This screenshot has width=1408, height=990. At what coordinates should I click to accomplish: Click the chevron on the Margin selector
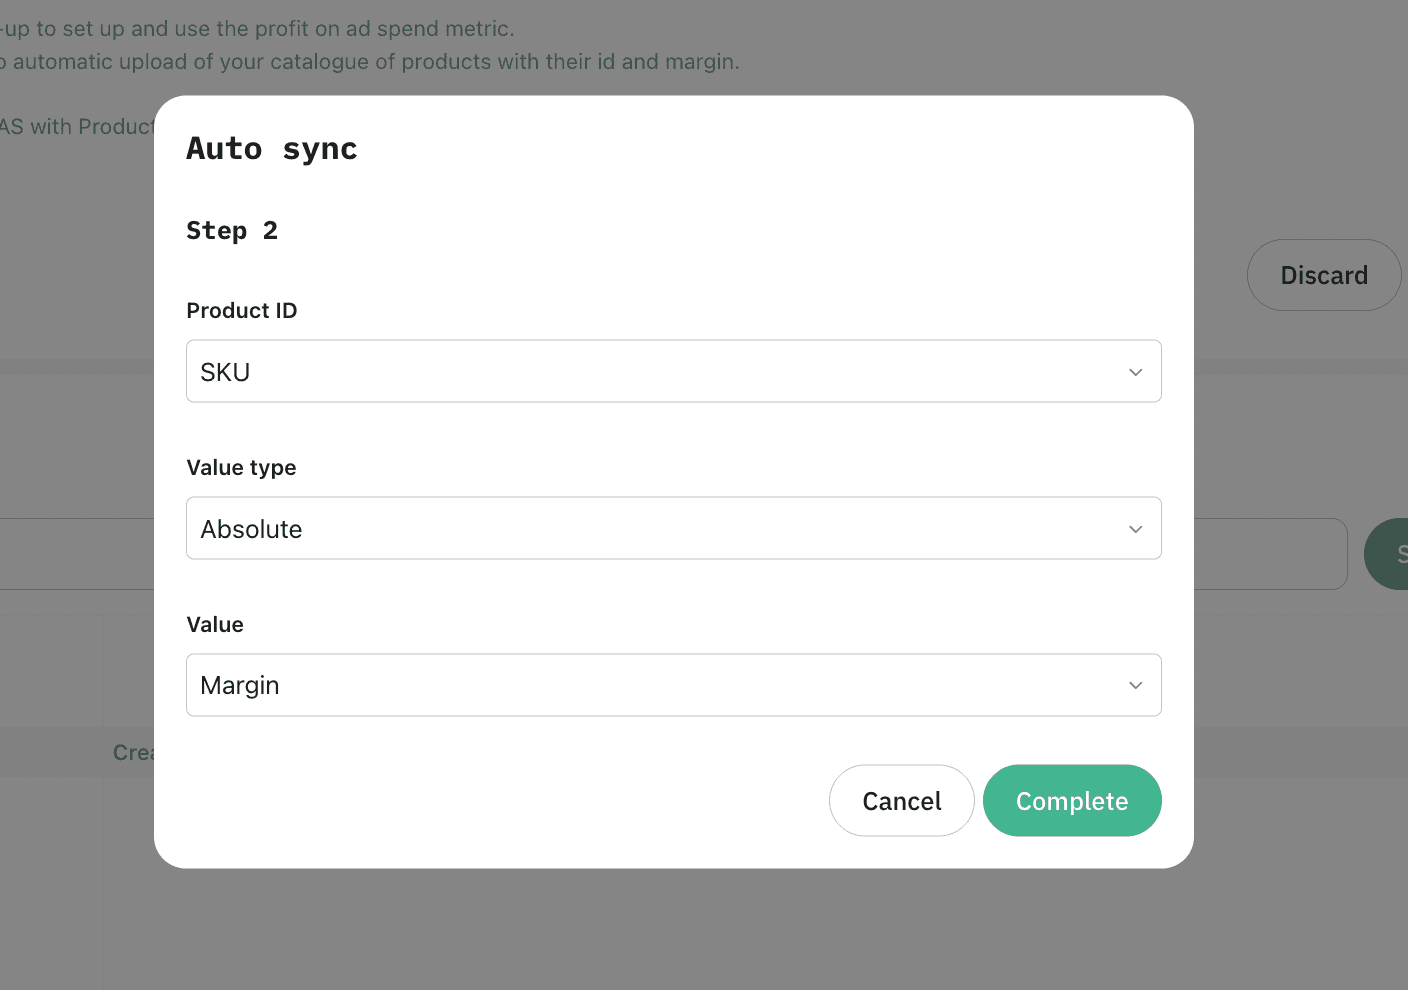[1135, 685]
